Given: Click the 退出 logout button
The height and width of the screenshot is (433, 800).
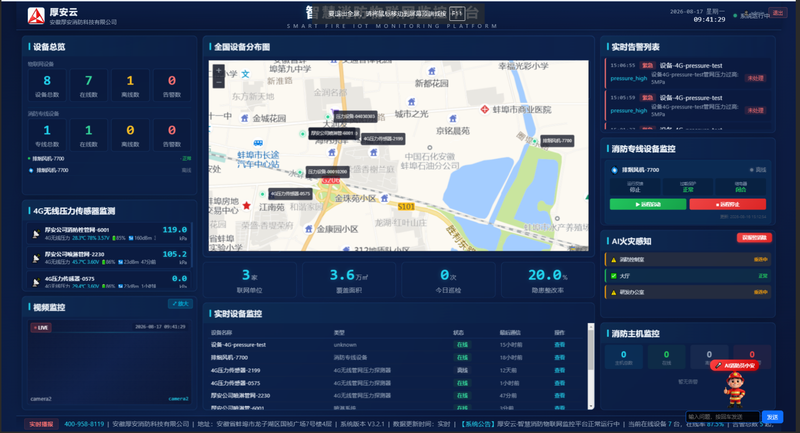Looking at the screenshot, I should pyautogui.click(x=778, y=13).
